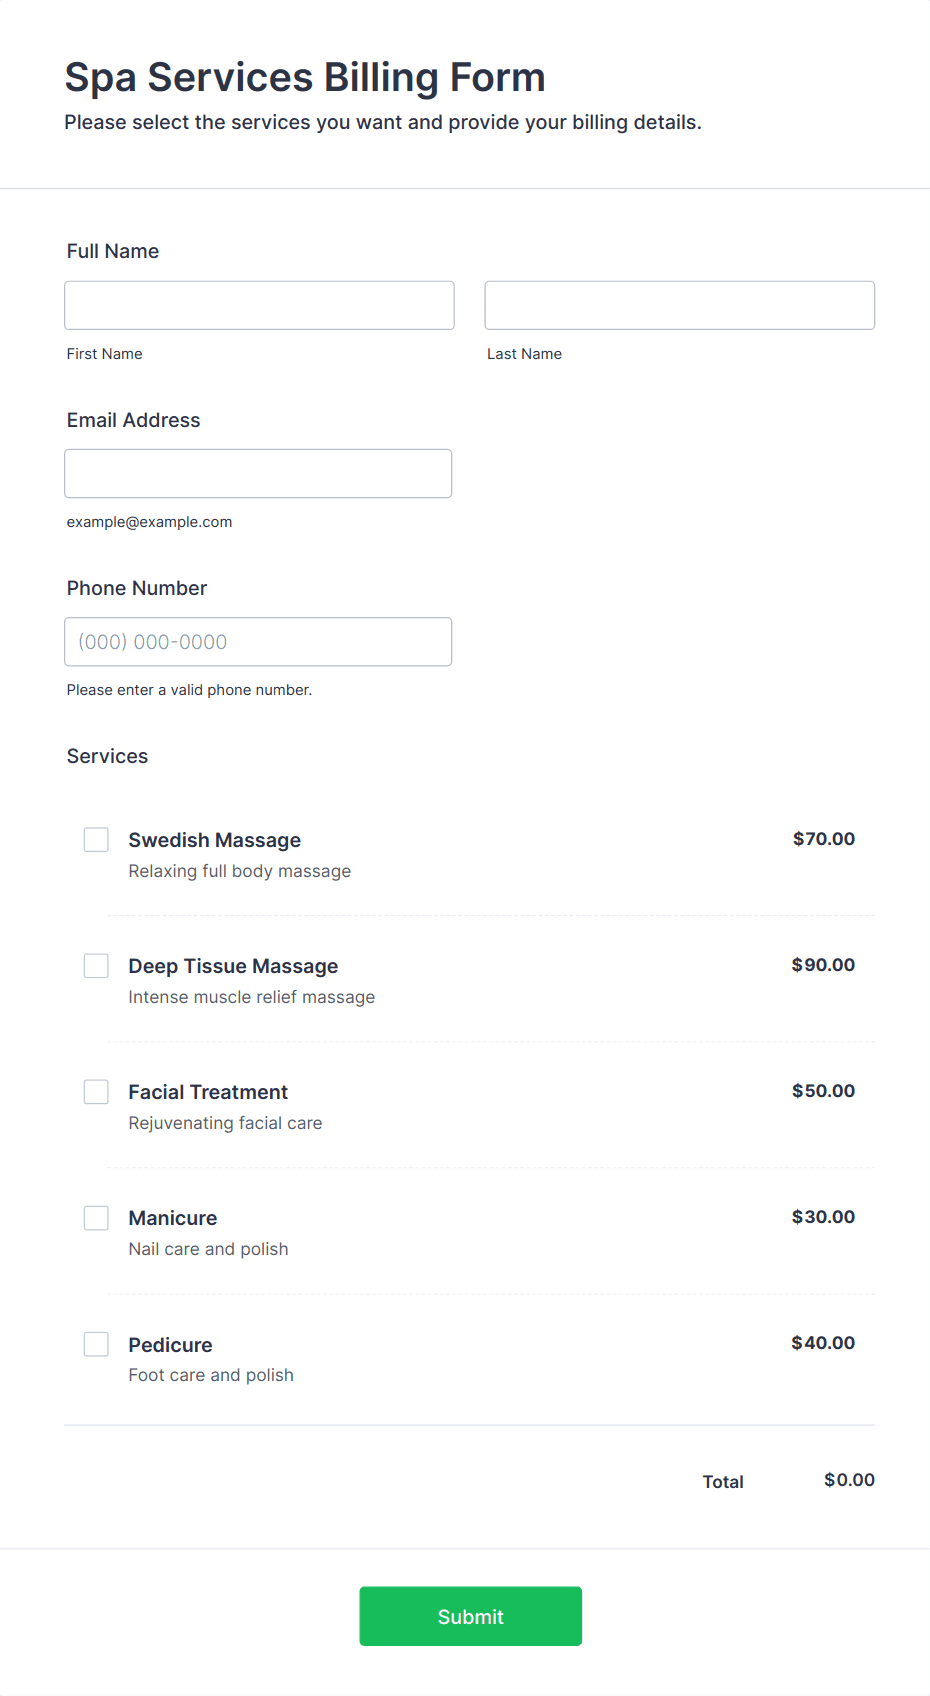Image resolution: width=930 pixels, height=1696 pixels.
Task: Click into the Email Address field
Action: (258, 473)
